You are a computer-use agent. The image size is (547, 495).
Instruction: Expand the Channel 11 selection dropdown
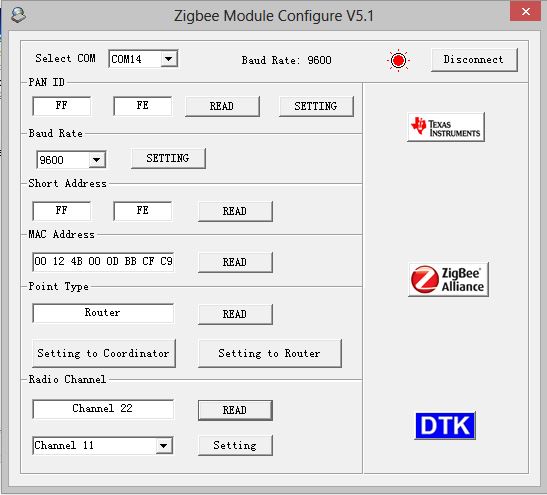(x=164, y=445)
